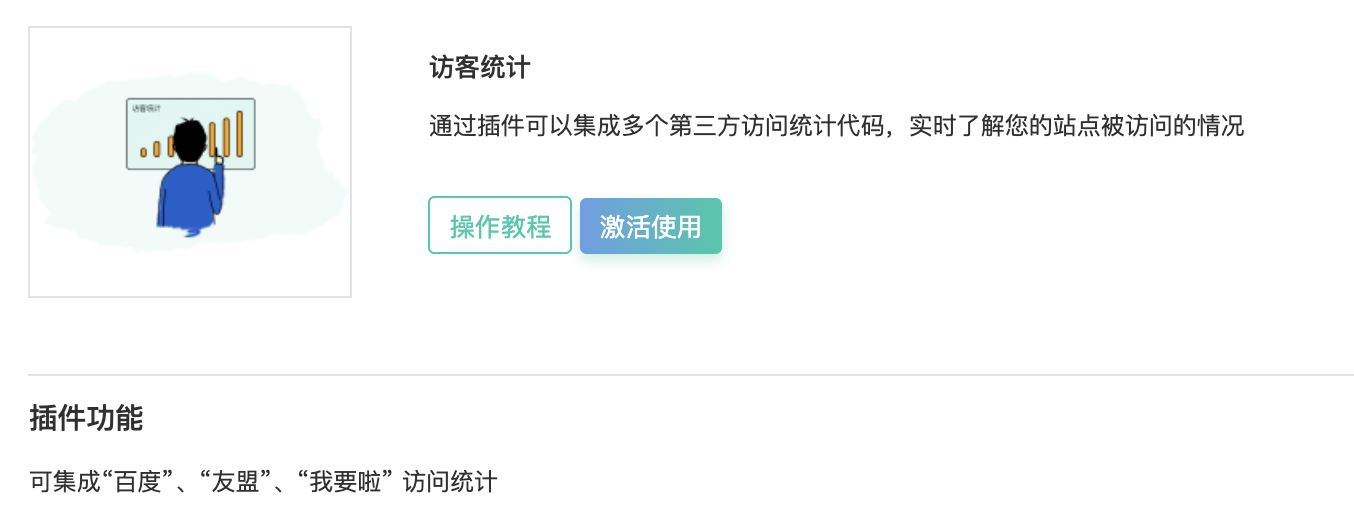Click the “百度” text in feature list
1354x524 pixels.
pos(147,483)
